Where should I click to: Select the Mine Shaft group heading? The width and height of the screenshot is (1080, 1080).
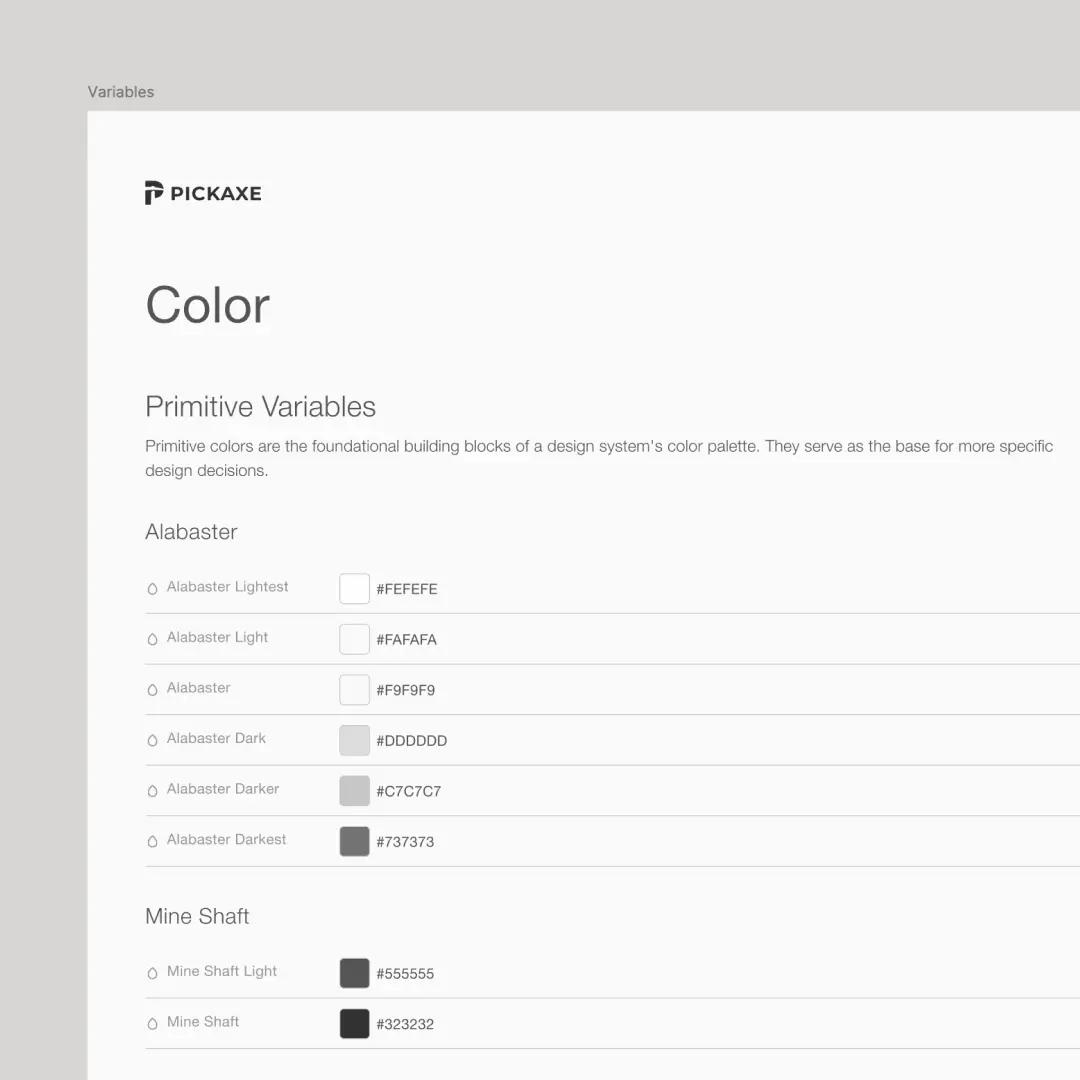[x=197, y=916]
